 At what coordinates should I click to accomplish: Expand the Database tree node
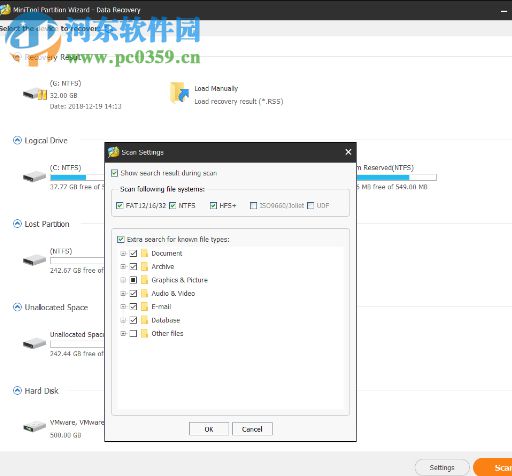(x=123, y=320)
